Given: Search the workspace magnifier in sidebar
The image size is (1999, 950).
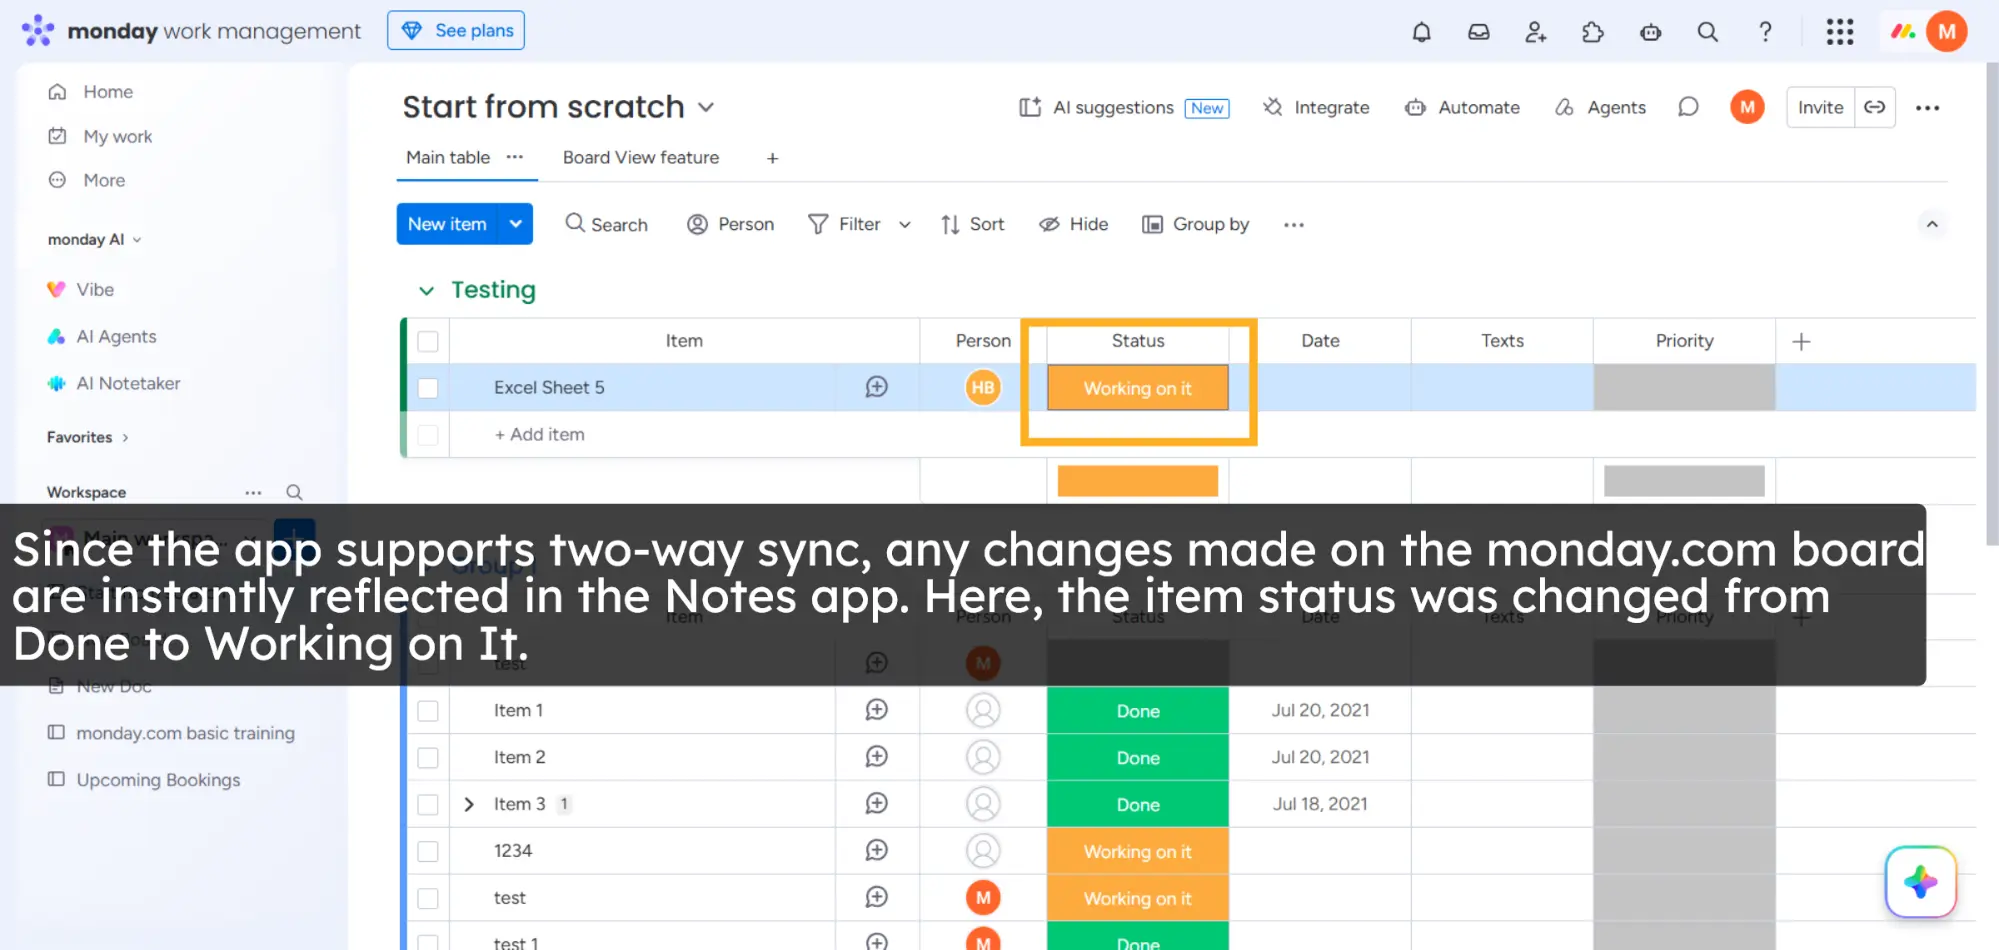Looking at the screenshot, I should pyautogui.click(x=294, y=492).
